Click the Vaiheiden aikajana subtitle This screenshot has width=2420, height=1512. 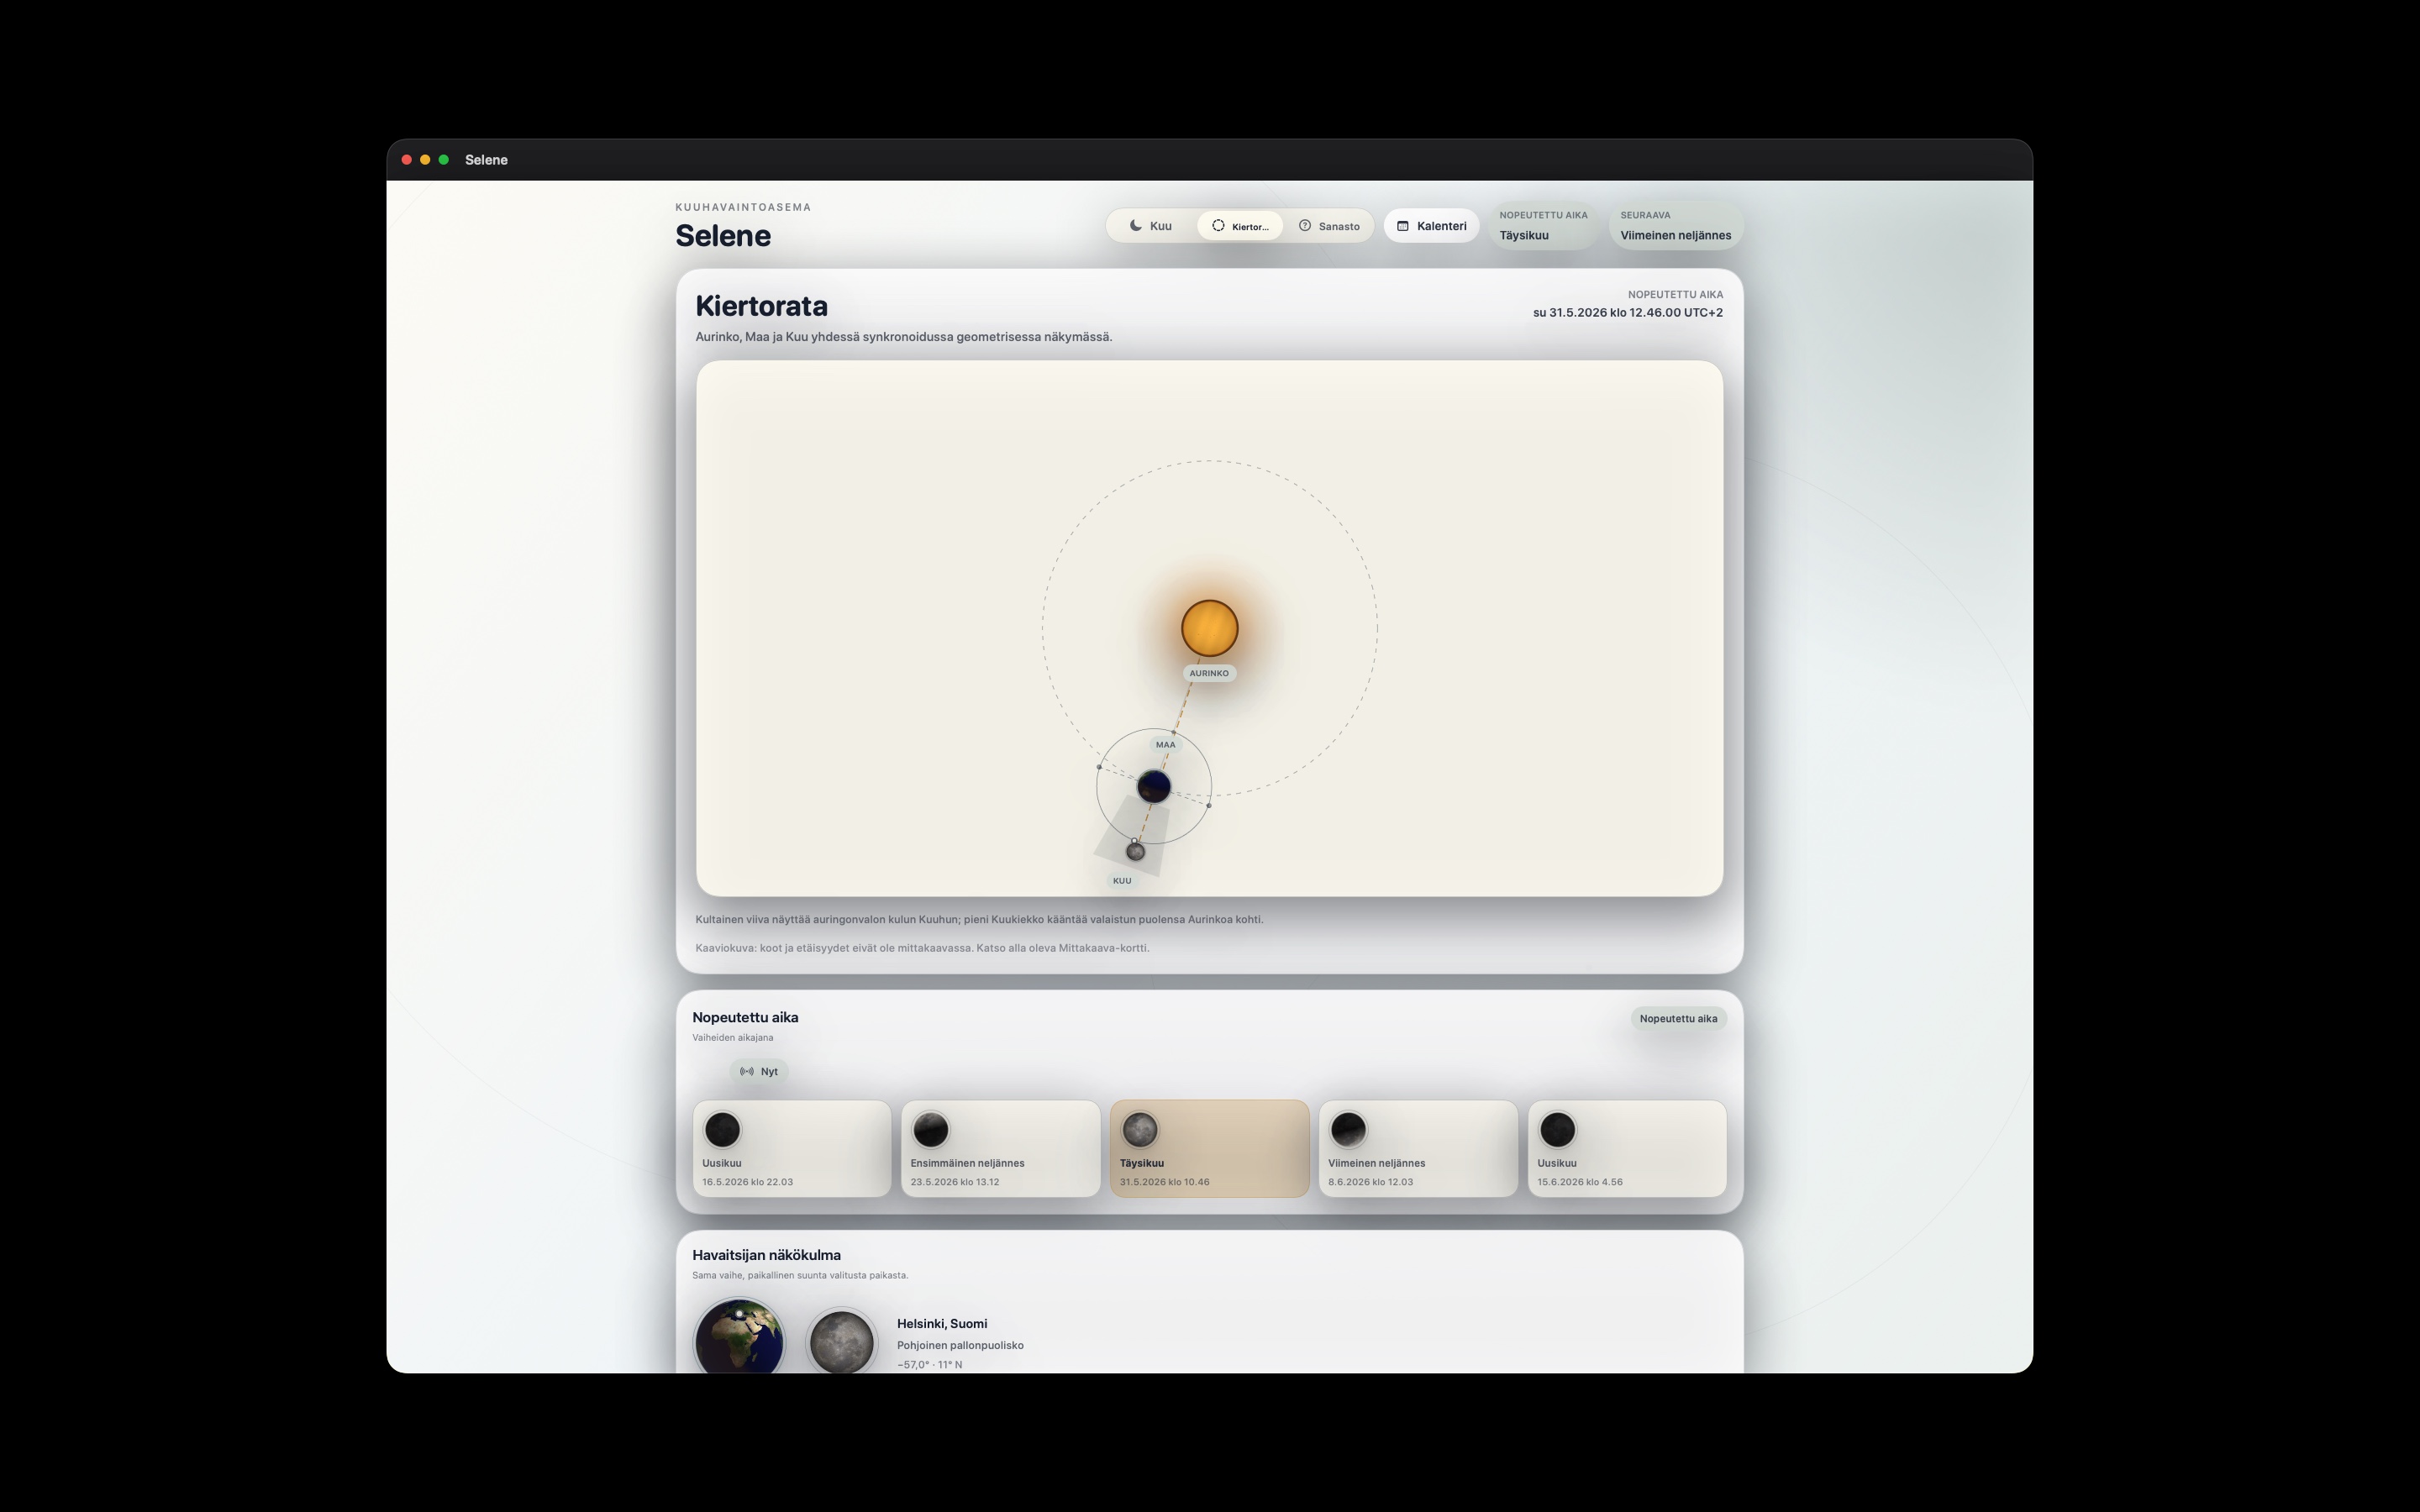click(x=733, y=1038)
